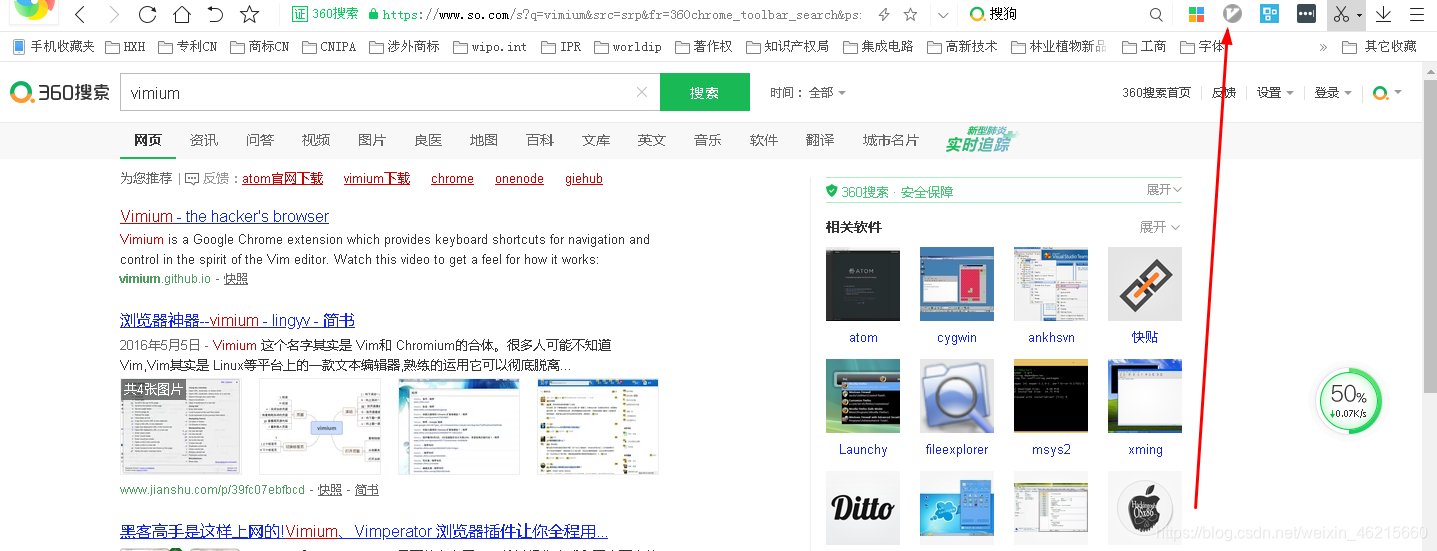The height and width of the screenshot is (551, 1437).
Task: Open the Vimium - the hacker's browser result
Action: click(224, 216)
